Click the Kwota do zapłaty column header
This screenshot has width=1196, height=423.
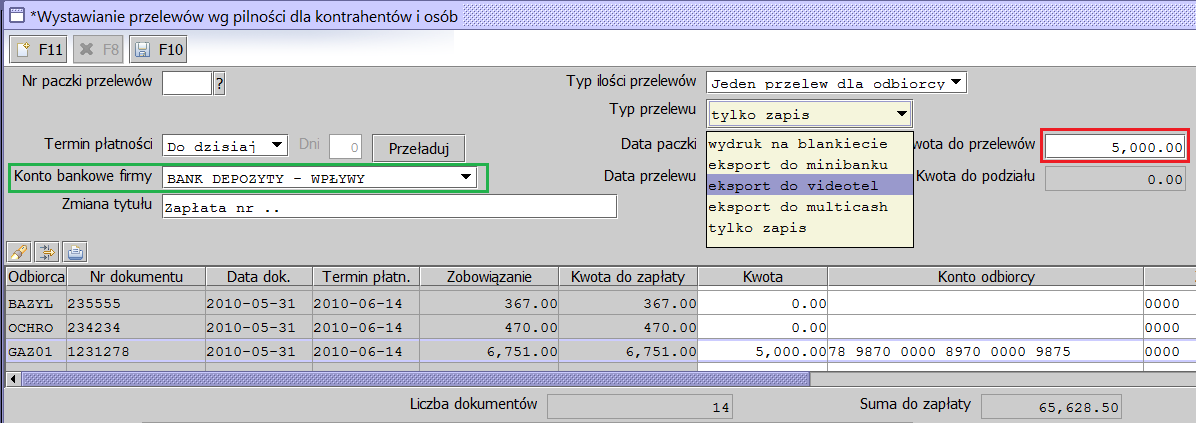629,277
